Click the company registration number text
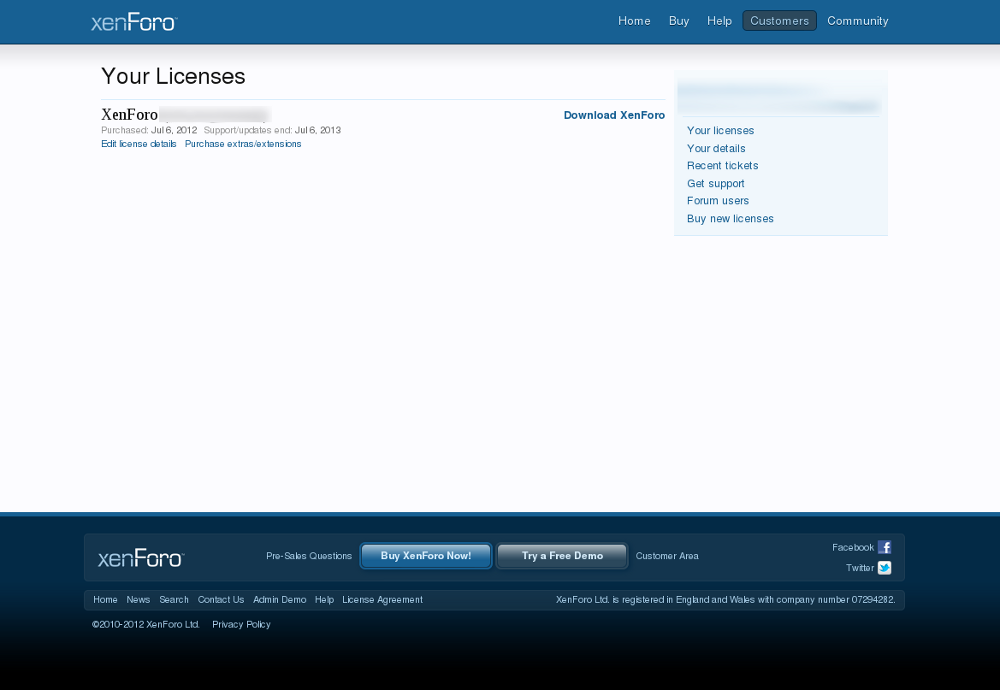This screenshot has height=690, width=1000. pos(725,600)
